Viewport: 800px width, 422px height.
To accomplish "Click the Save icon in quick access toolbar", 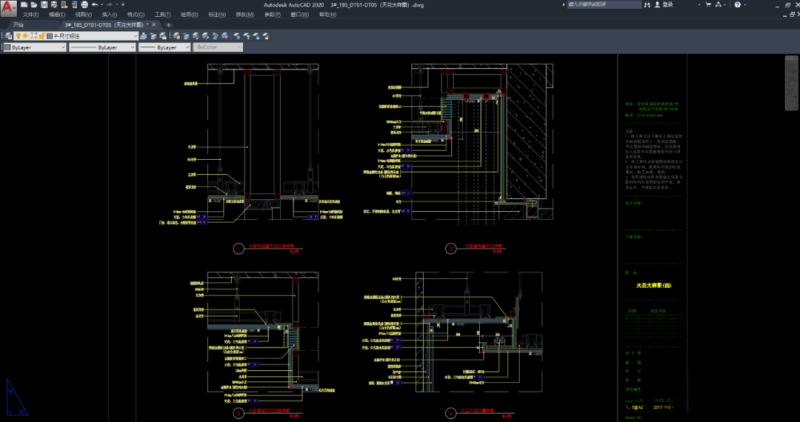I will pos(46,5).
